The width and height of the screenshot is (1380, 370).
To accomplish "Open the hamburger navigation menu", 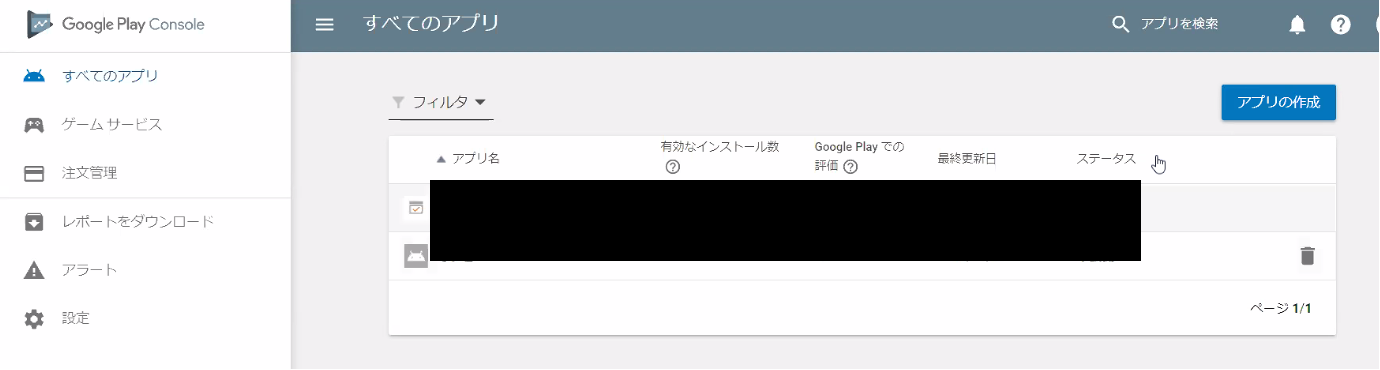I will tap(324, 24).
